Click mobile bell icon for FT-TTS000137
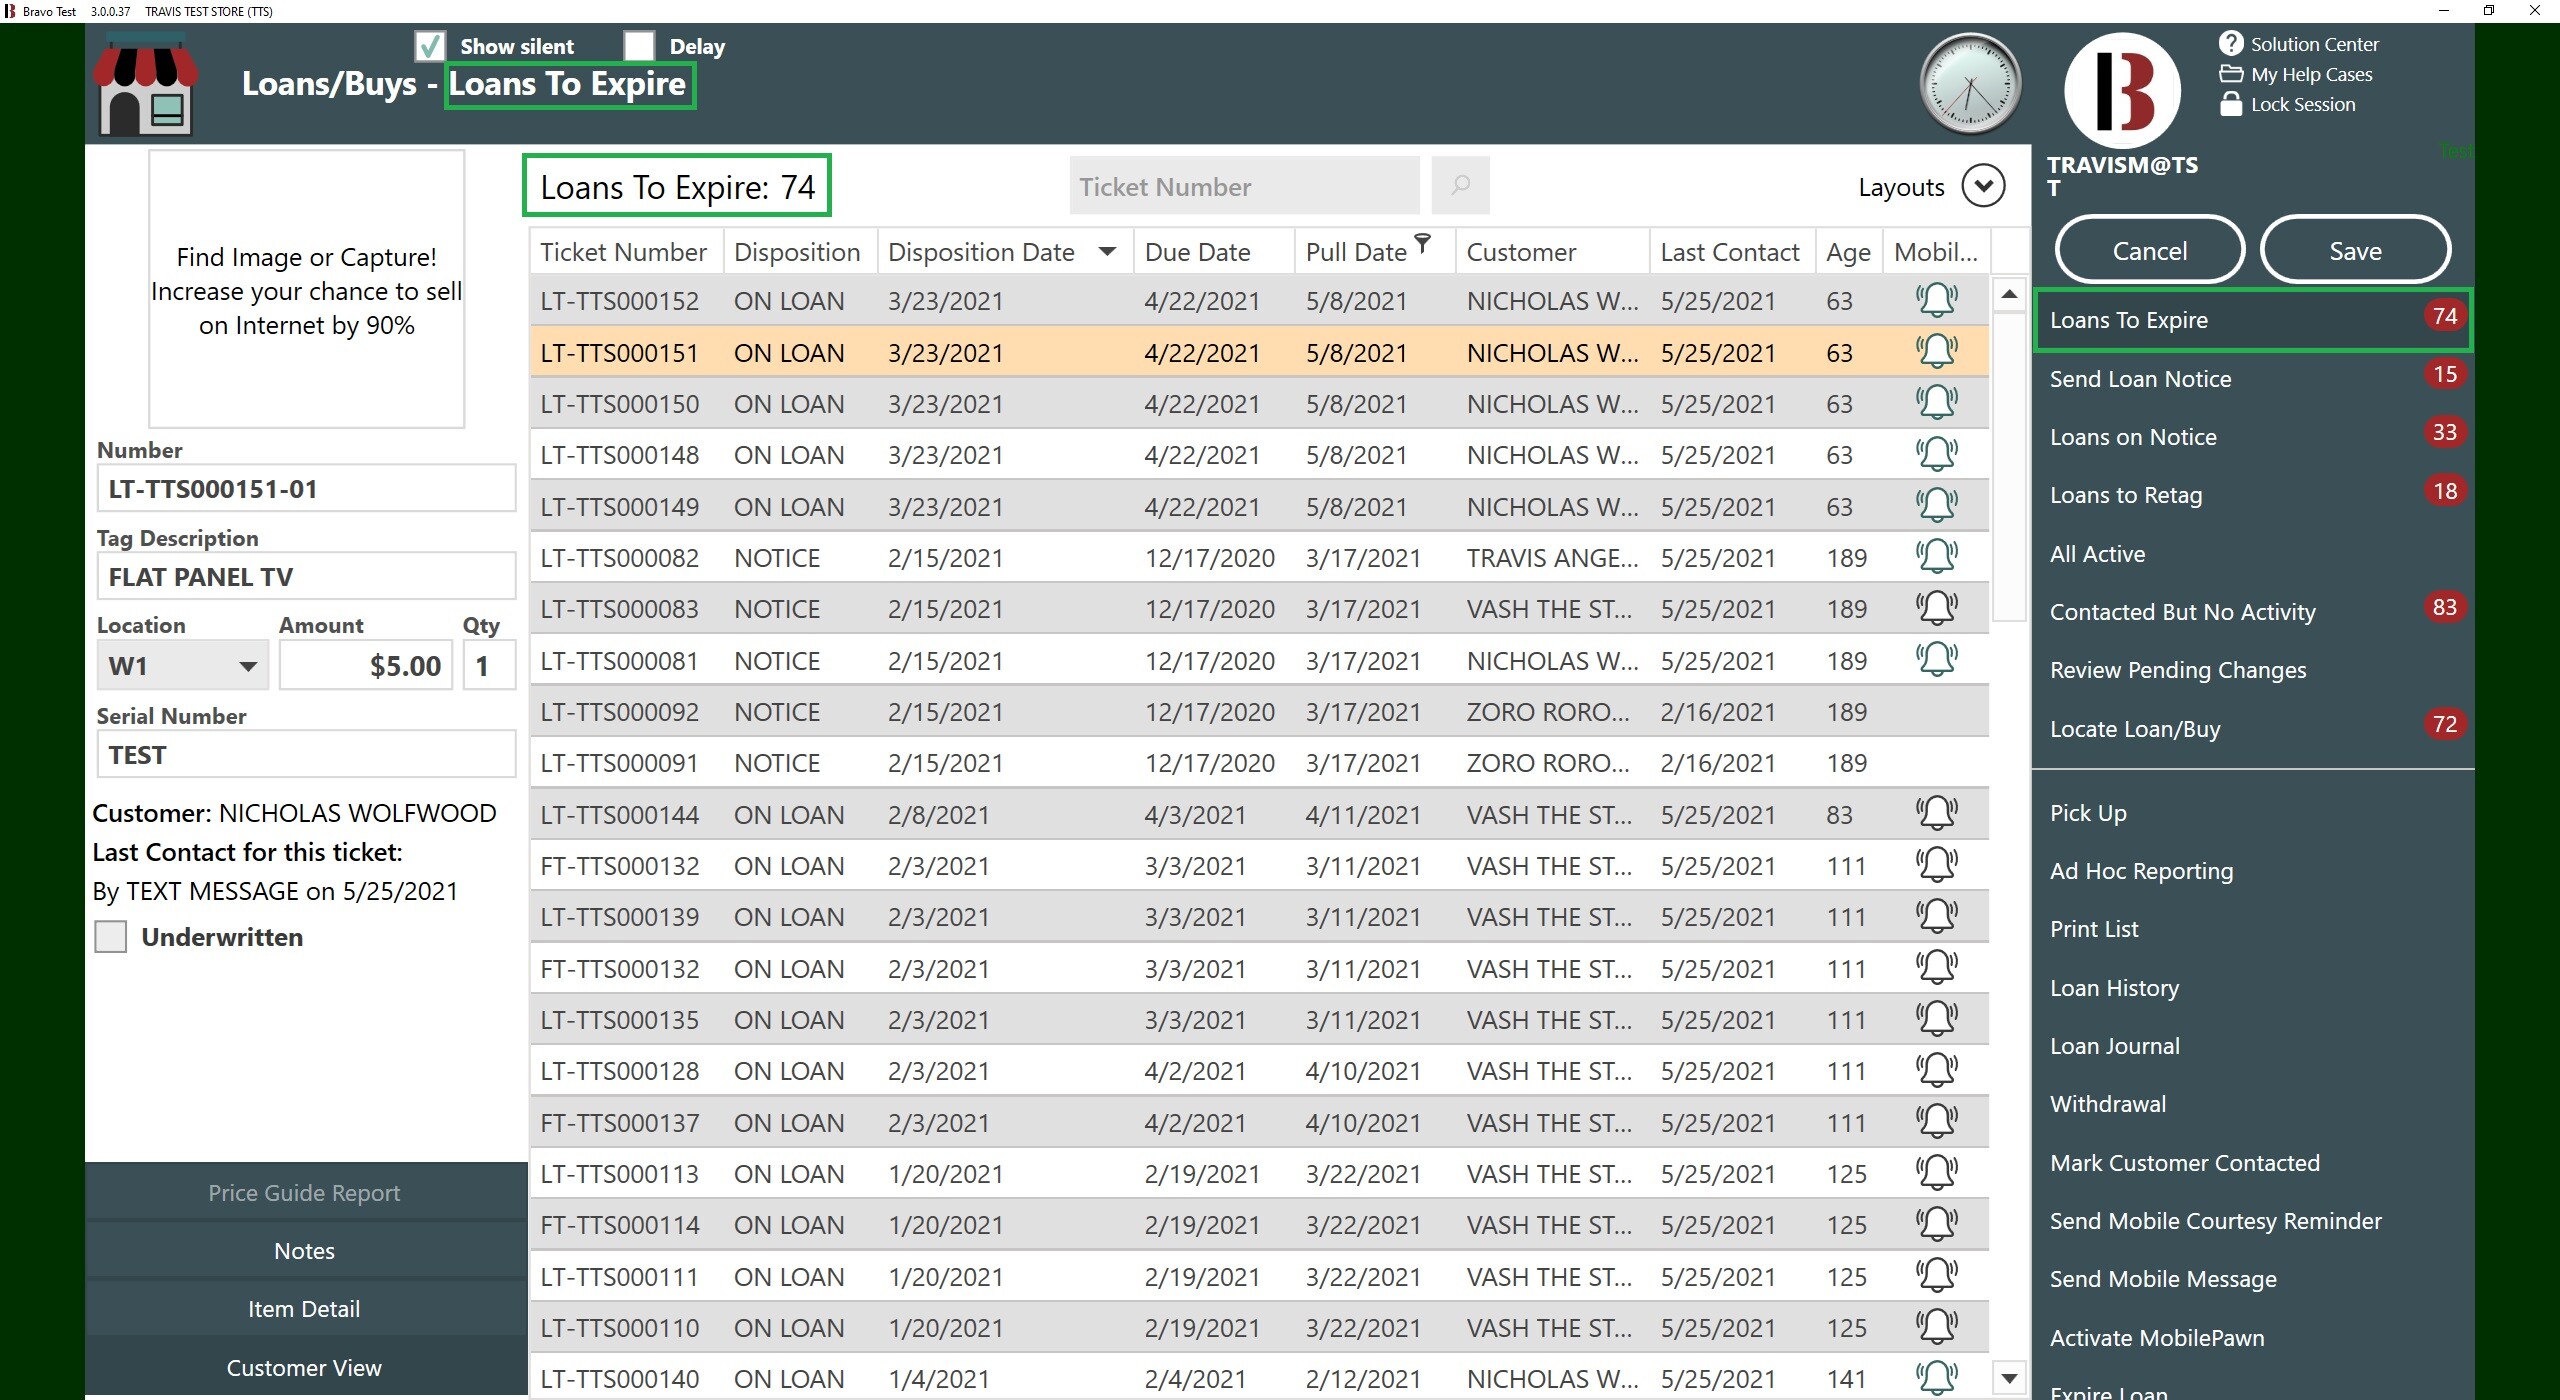Viewport: 2560px width, 1400px height. pyautogui.click(x=1936, y=1121)
